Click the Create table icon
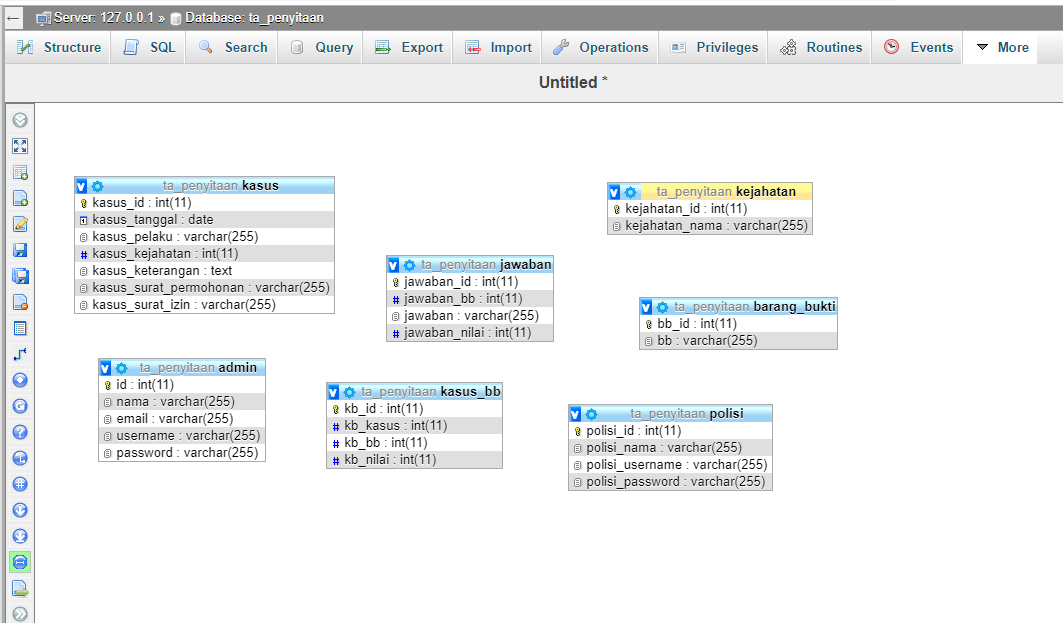The image size is (1063, 623). tap(20, 328)
